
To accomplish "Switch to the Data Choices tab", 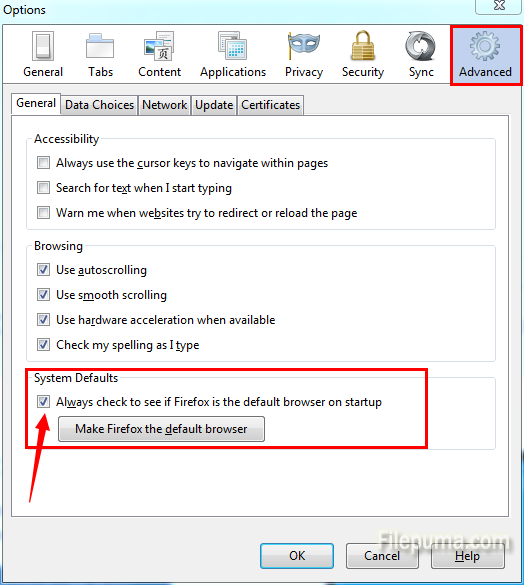I will click(x=99, y=105).
